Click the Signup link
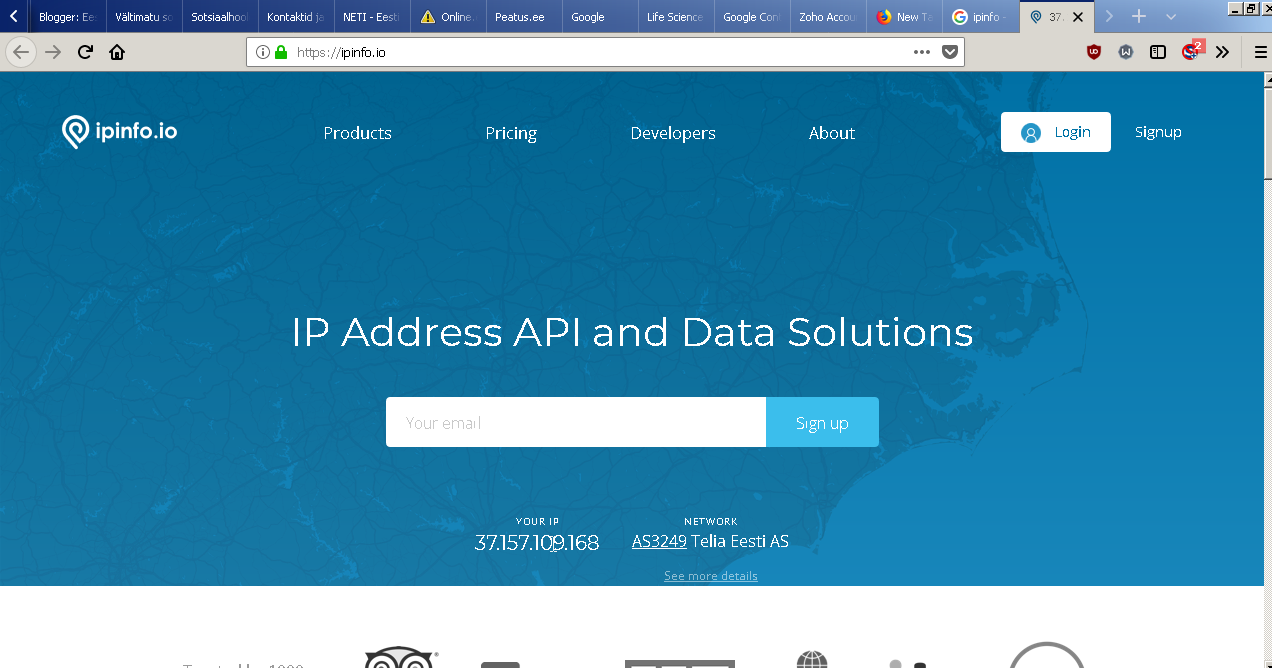Screen dimensions: 1272x668 click(x=1158, y=132)
